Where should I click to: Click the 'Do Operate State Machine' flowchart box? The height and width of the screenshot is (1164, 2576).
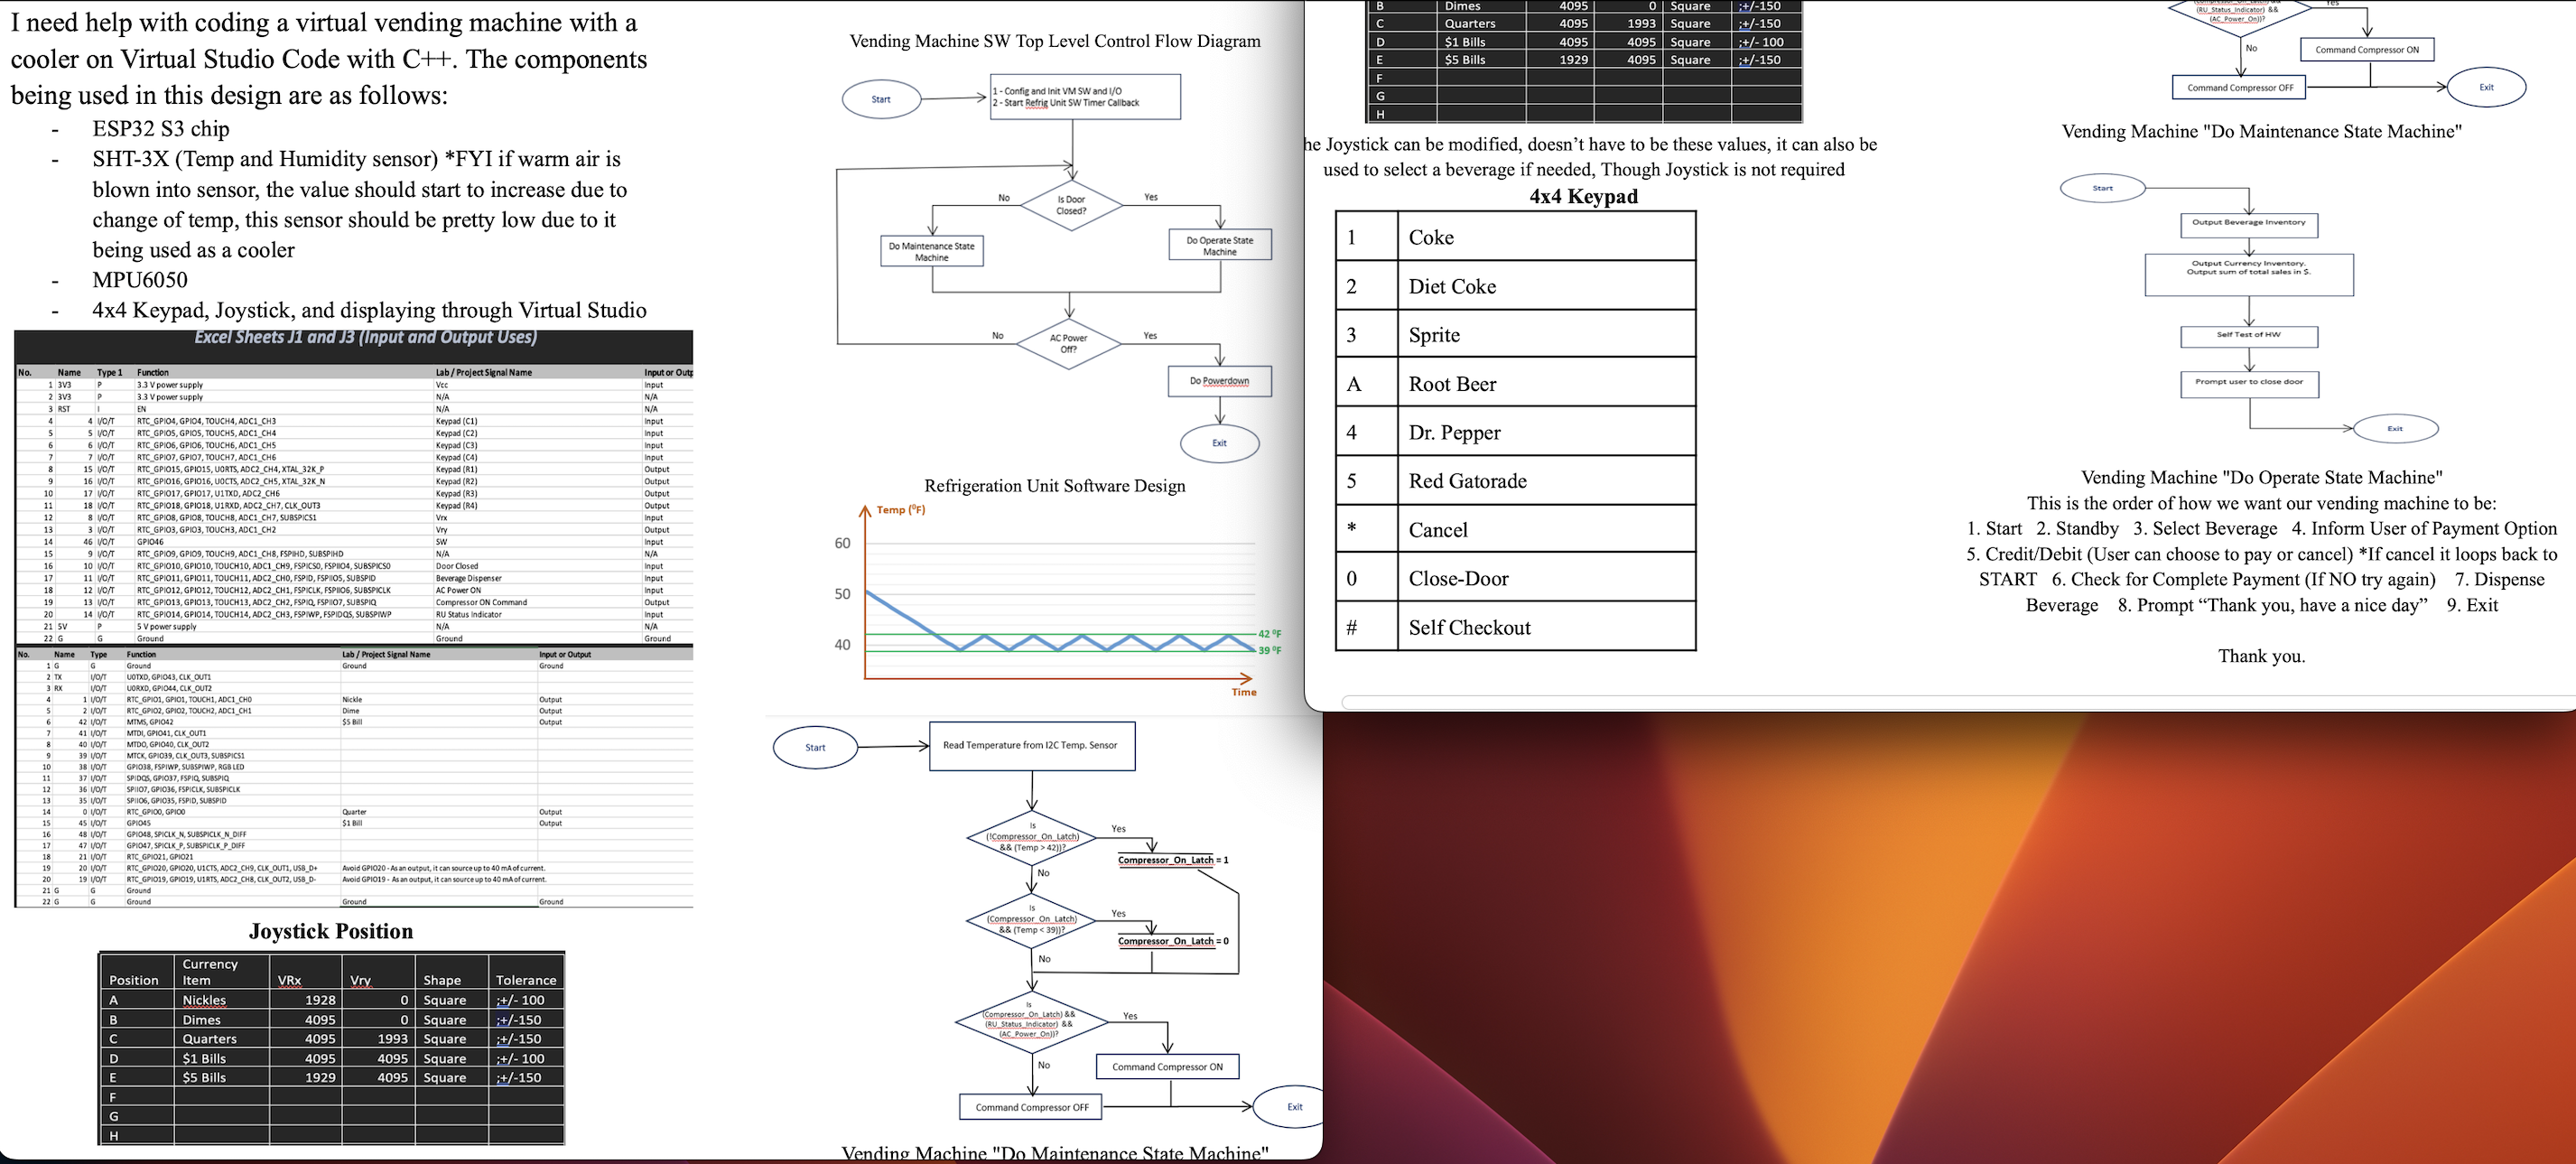[1219, 246]
